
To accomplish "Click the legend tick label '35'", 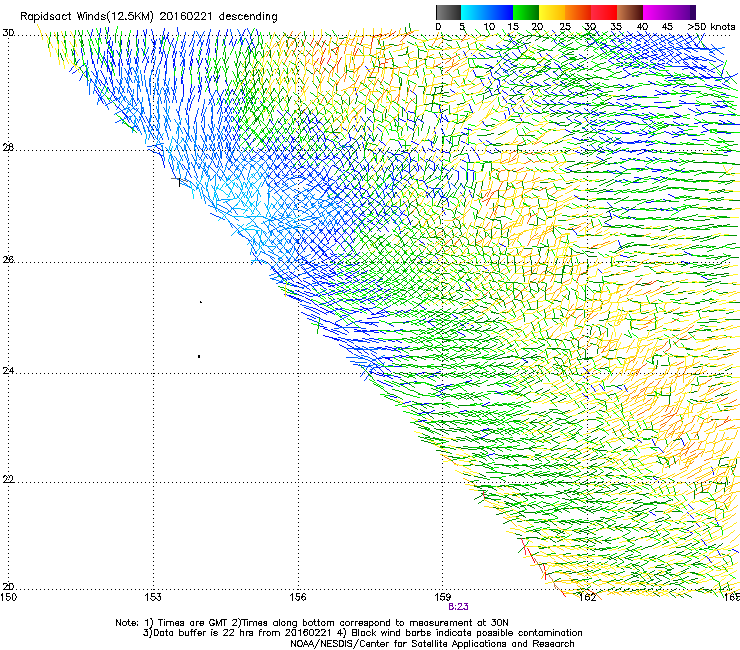I will pos(616,27).
